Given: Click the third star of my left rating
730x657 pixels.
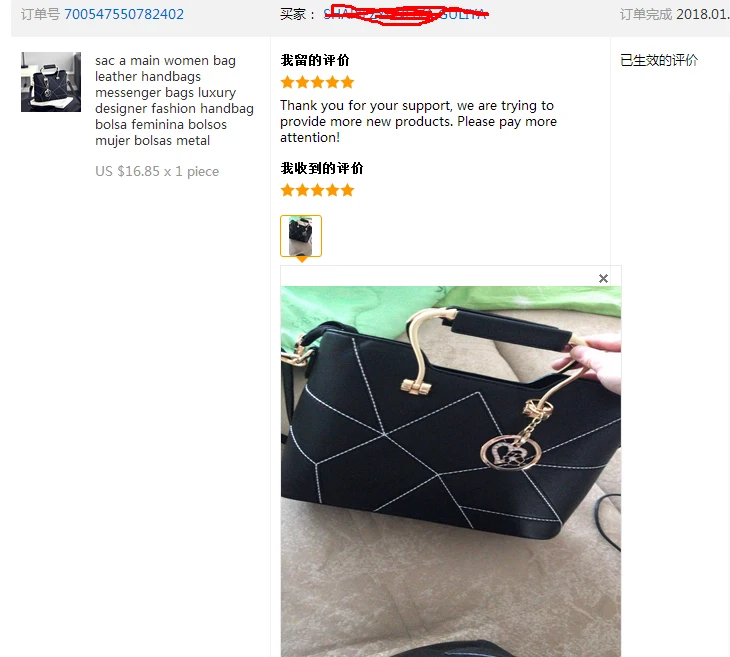Looking at the screenshot, I should 318,82.
